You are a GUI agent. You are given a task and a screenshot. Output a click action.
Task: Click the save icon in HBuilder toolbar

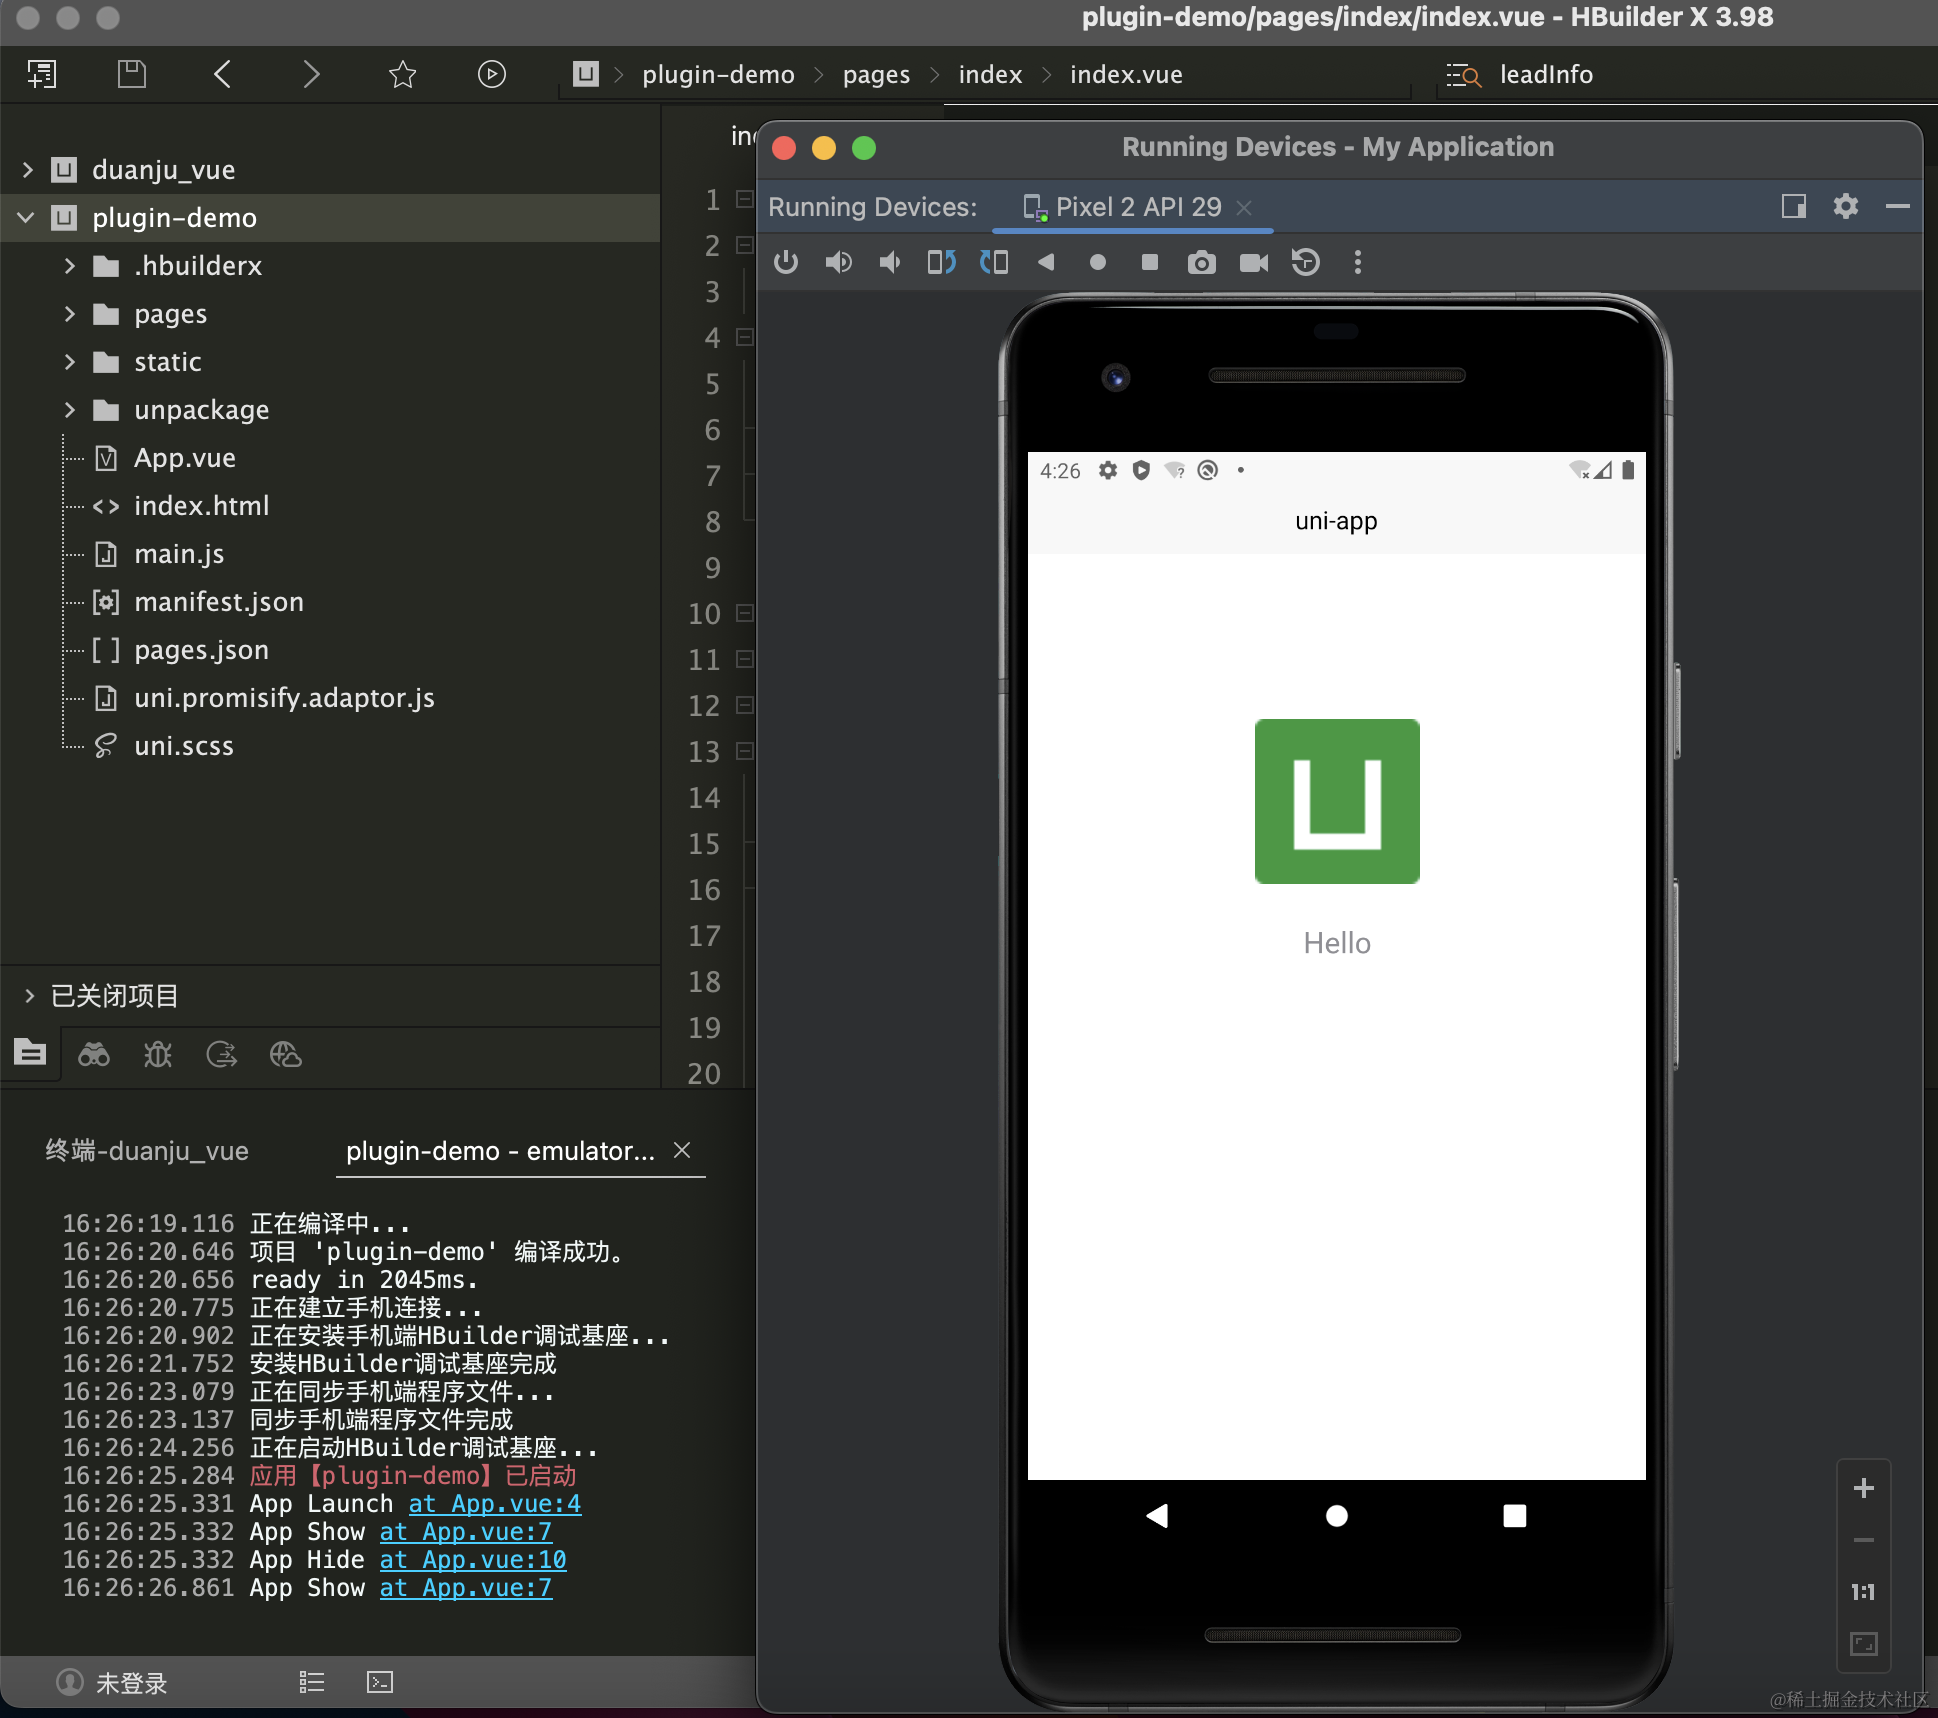pos(132,74)
